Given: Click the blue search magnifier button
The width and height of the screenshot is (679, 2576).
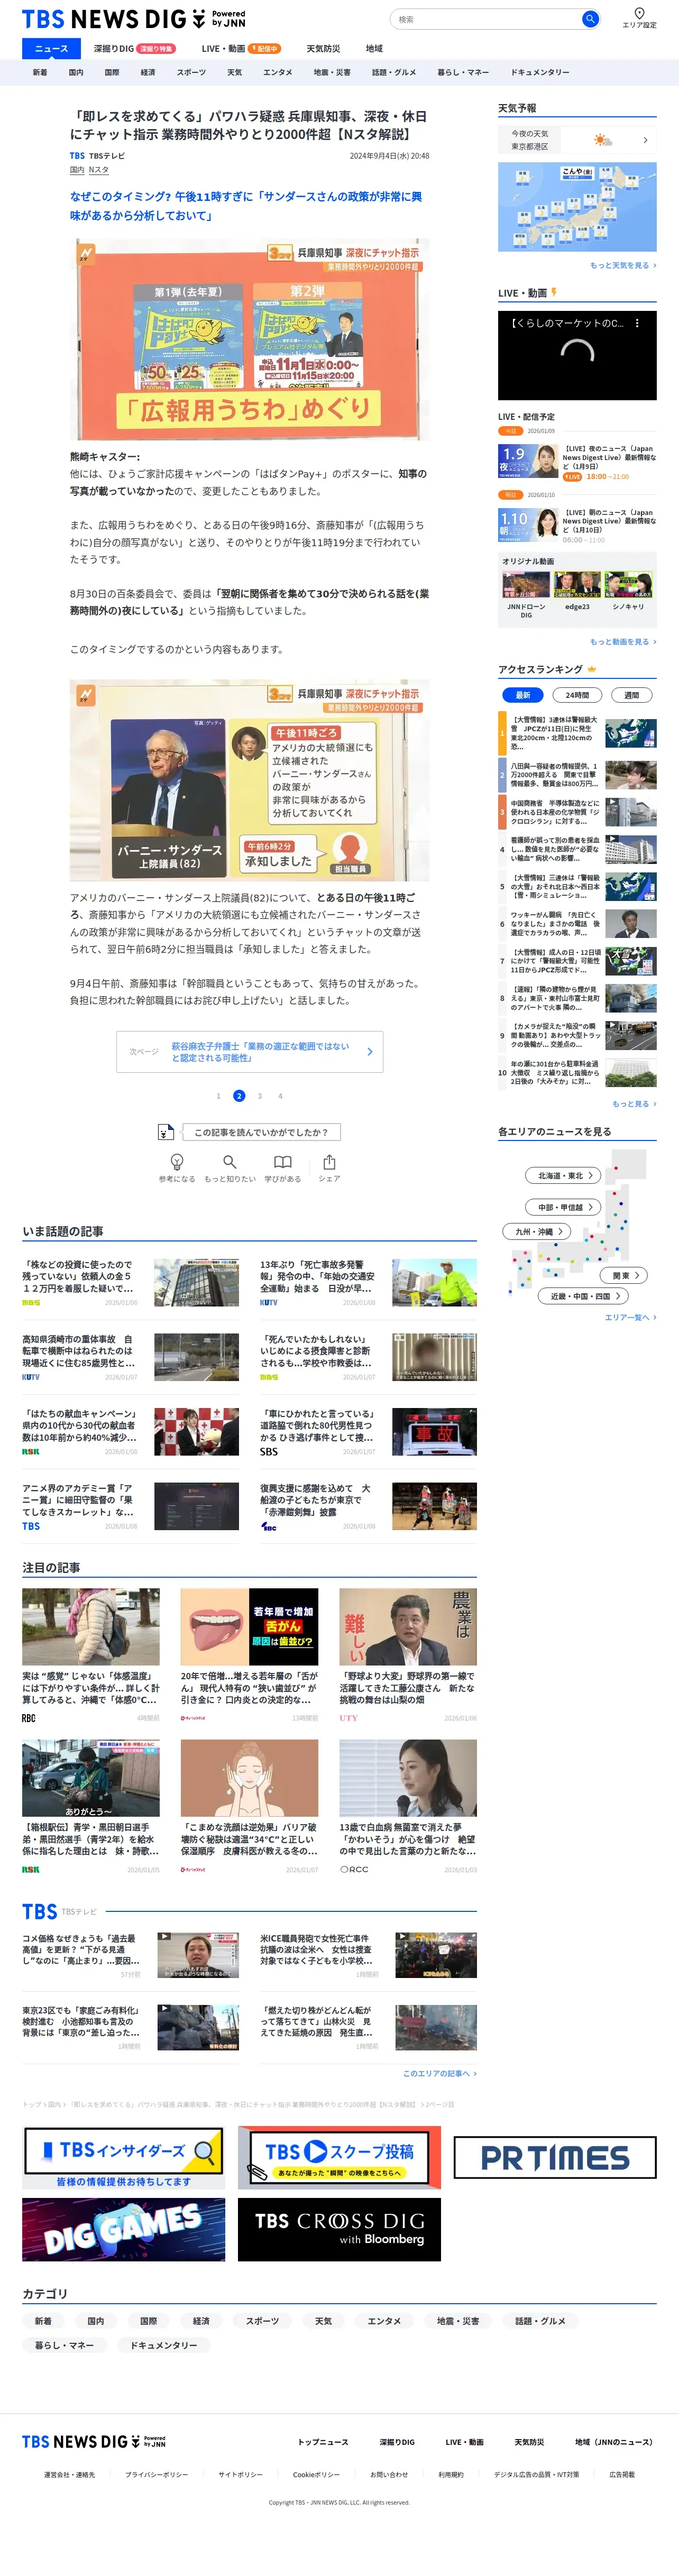Looking at the screenshot, I should click(x=590, y=19).
